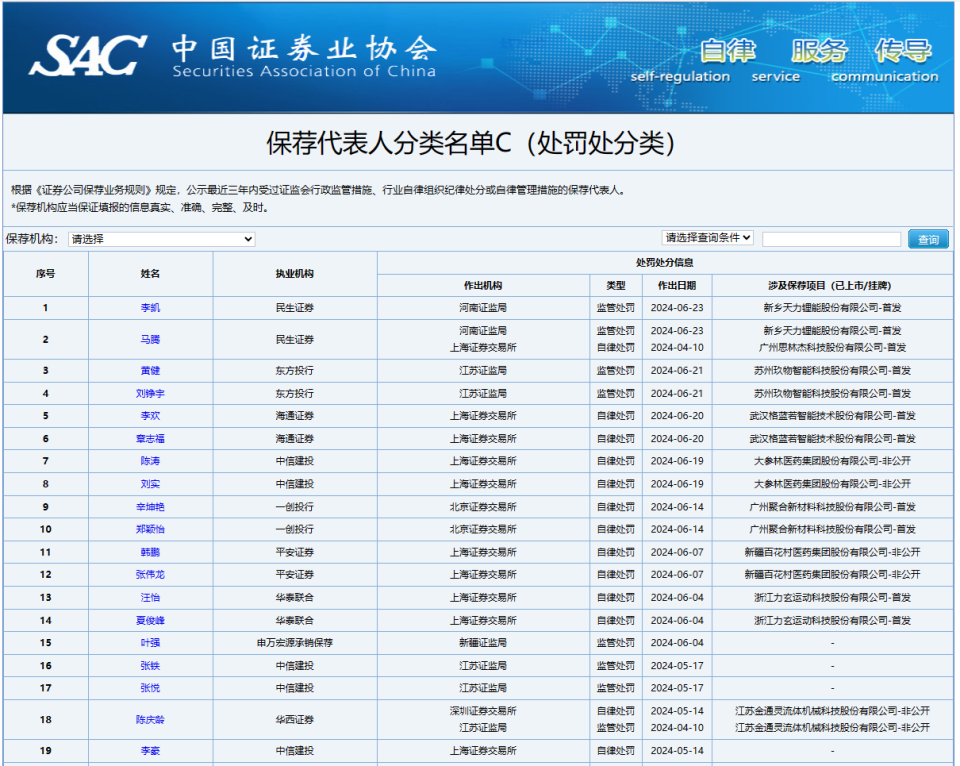Open the 请选择查询条件 dropdown

click(707, 238)
